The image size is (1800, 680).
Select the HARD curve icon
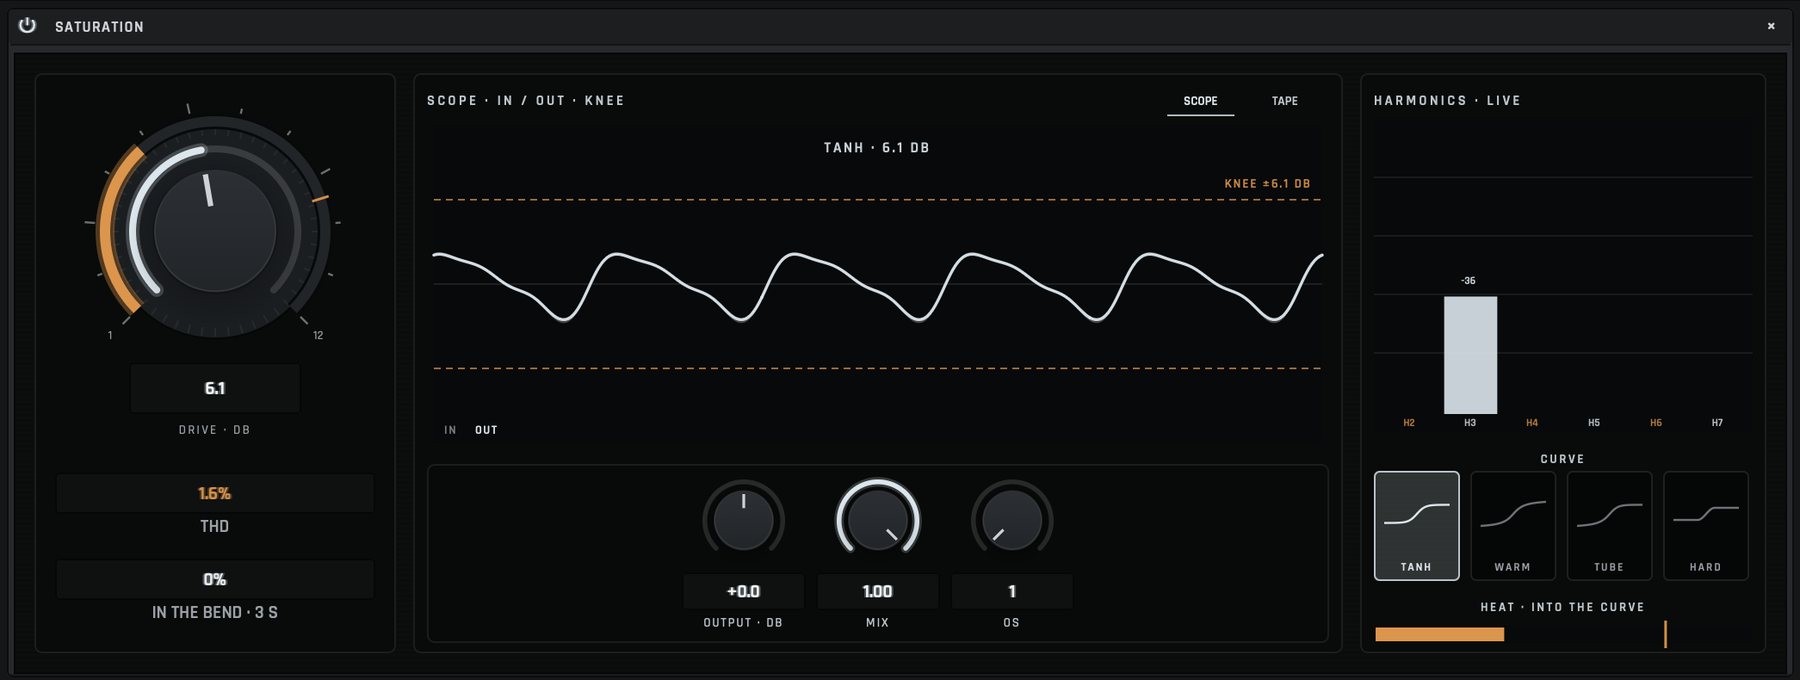point(1706,526)
